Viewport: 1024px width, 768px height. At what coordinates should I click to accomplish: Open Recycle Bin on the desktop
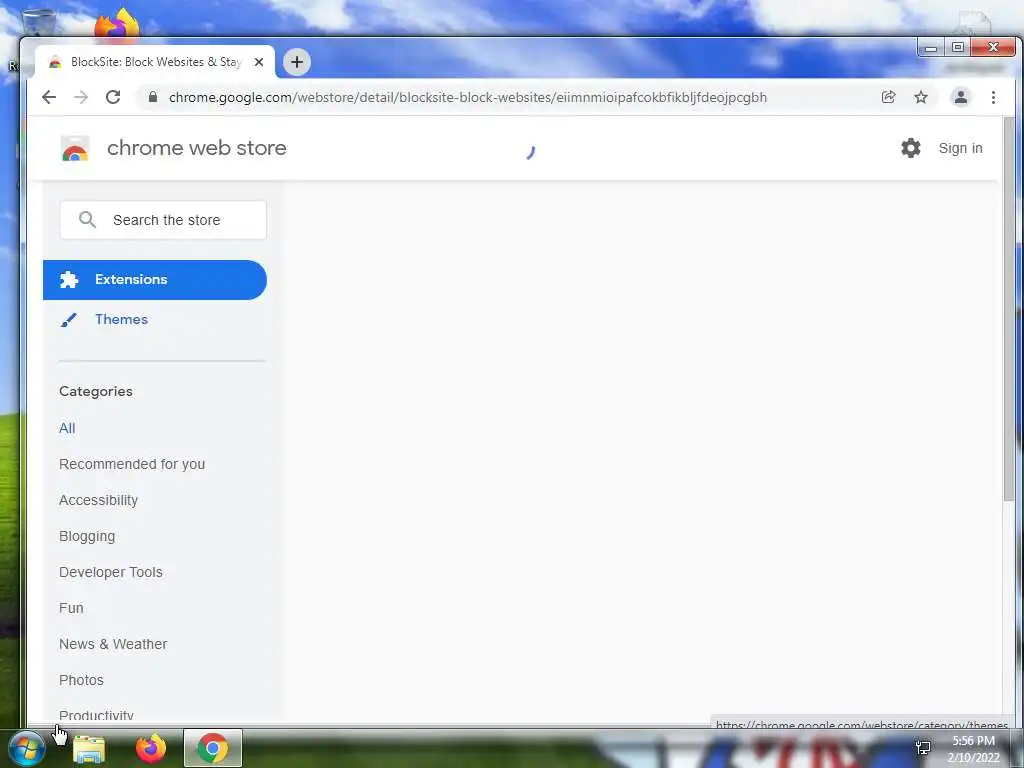[x=38, y=24]
